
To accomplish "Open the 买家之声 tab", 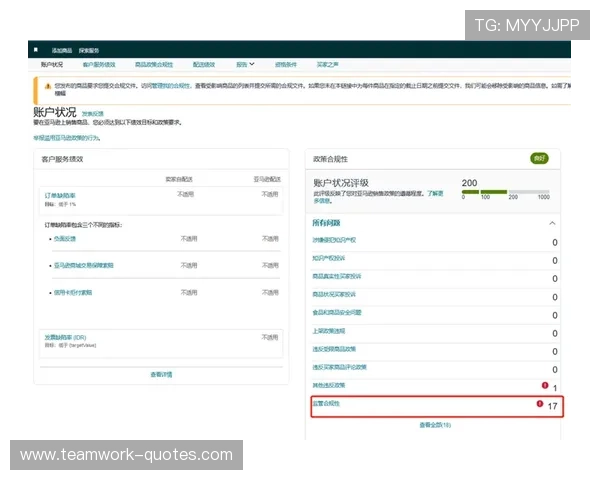I will (329, 64).
